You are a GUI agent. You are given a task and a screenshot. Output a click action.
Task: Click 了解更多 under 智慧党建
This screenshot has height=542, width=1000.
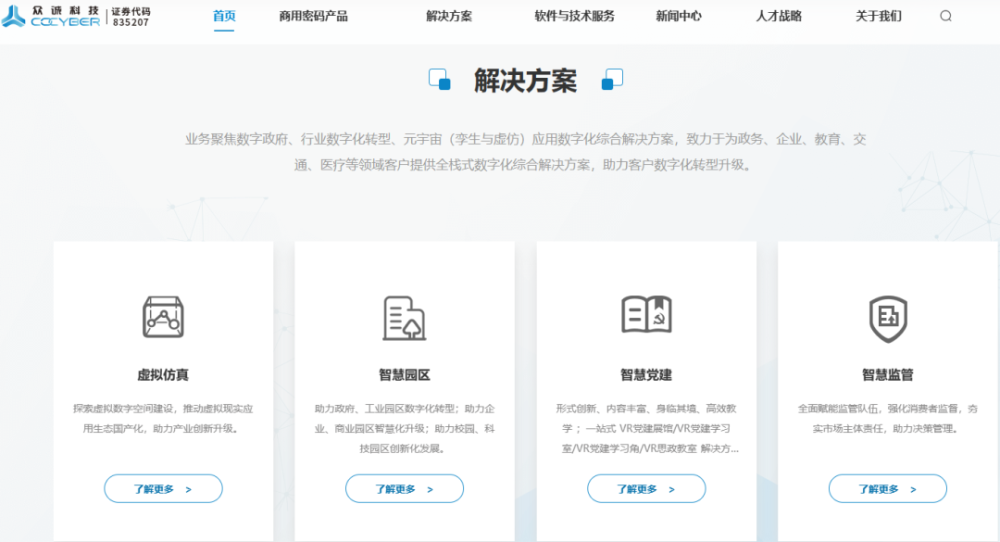click(x=646, y=488)
